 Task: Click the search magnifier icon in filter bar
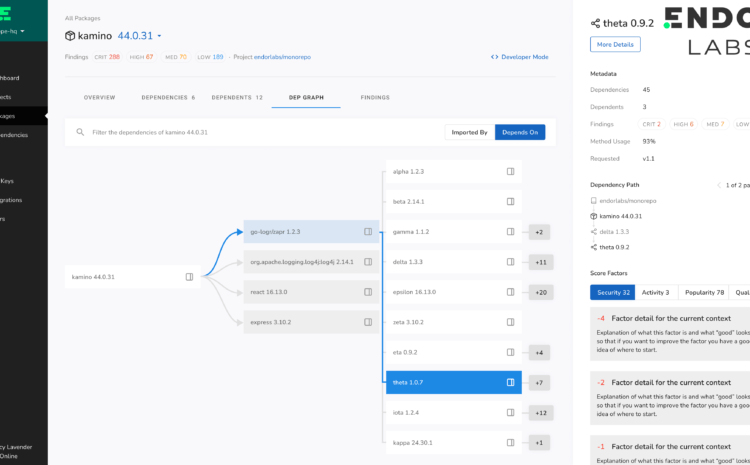(80, 132)
